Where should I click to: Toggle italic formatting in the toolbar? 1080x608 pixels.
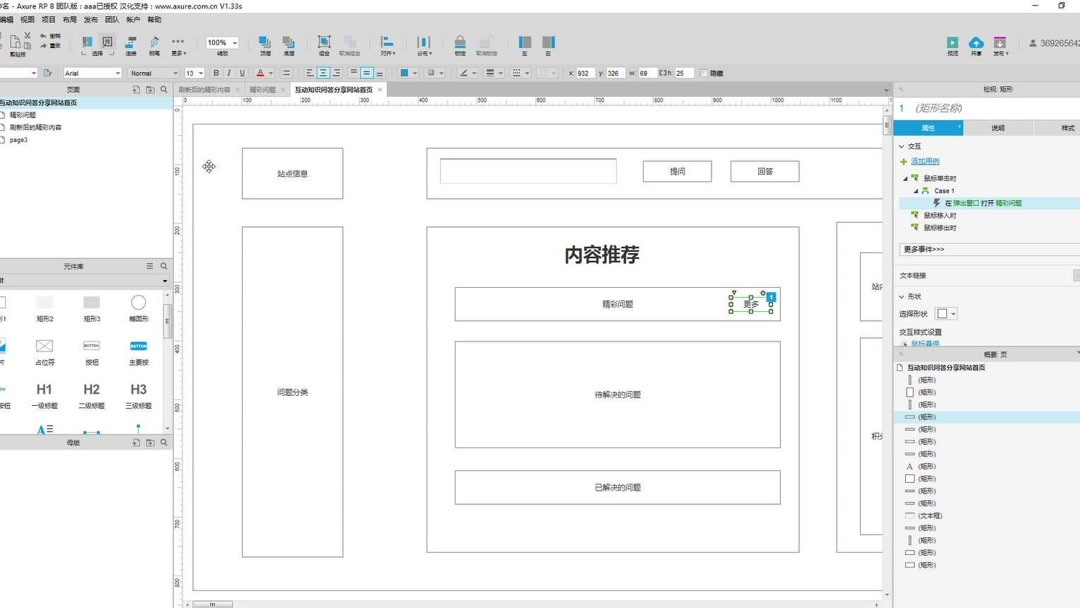click(228, 72)
